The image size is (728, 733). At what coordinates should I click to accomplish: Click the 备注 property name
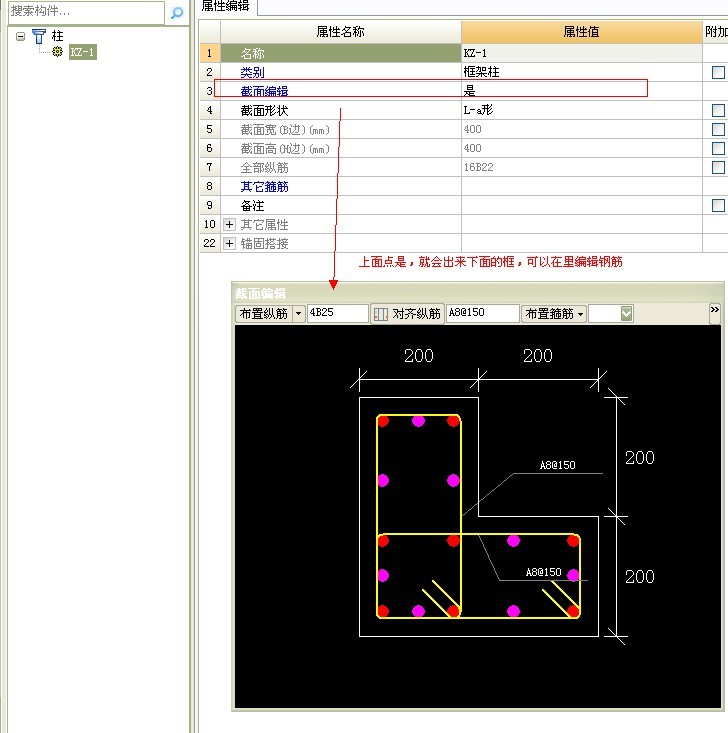[x=252, y=206]
